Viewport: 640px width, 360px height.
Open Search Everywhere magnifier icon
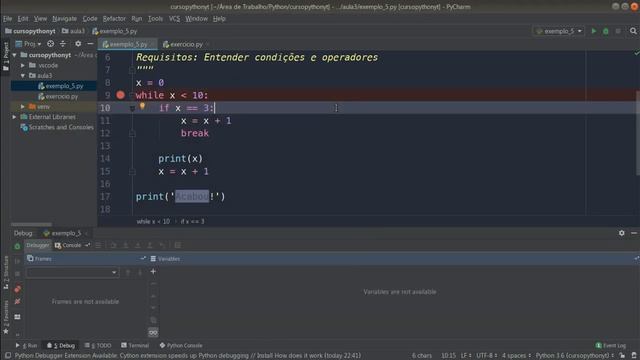pos(633,31)
